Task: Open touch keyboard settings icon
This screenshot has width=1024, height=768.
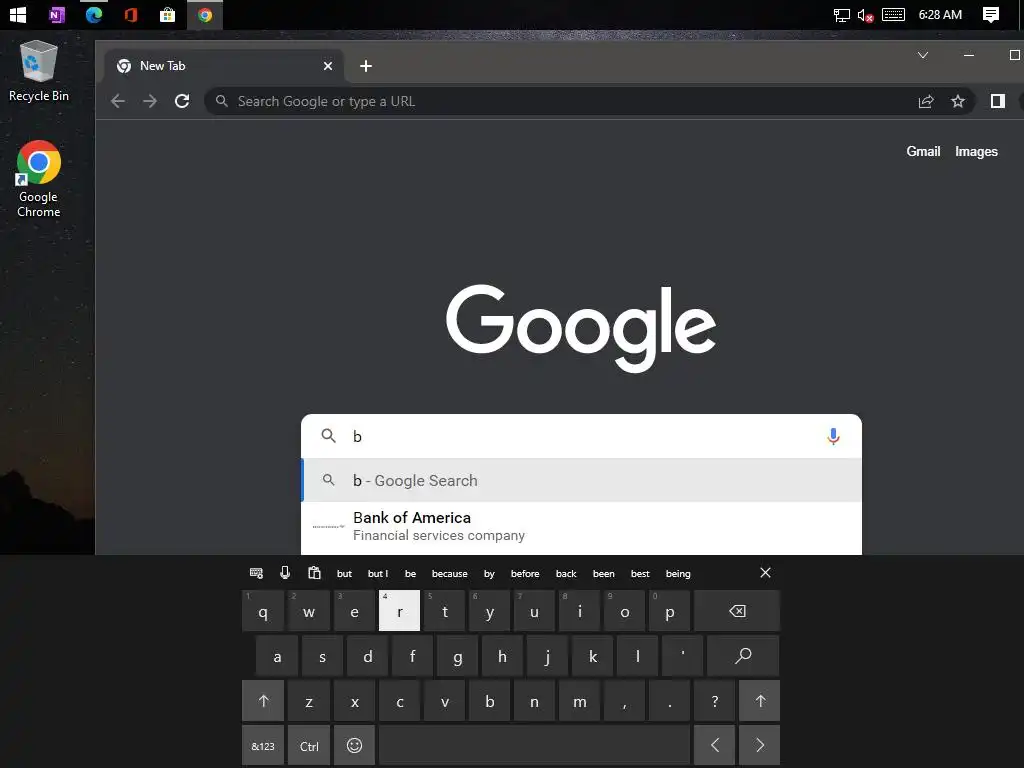Action: [x=257, y=573]
